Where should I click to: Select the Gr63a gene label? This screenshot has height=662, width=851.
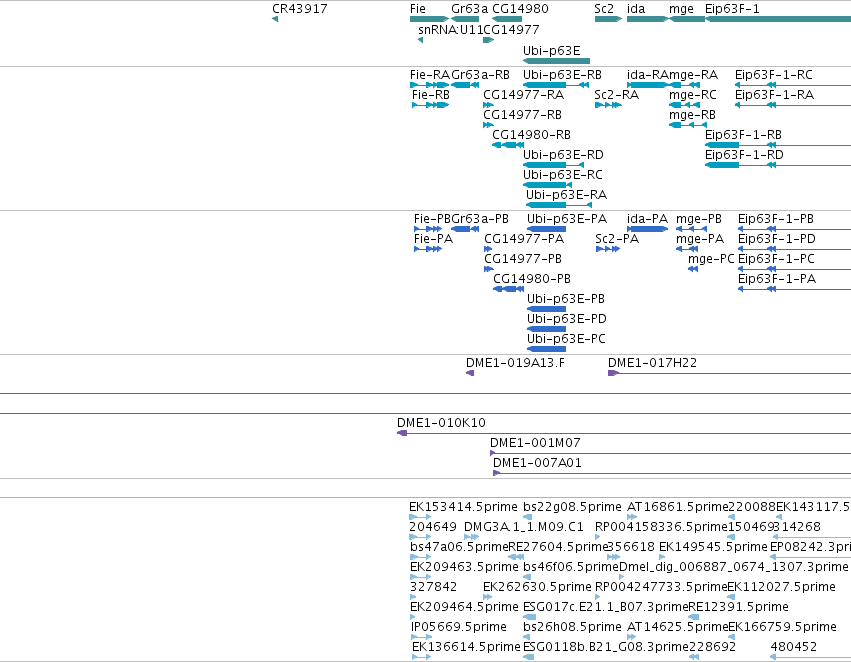[x=469, y=9]
